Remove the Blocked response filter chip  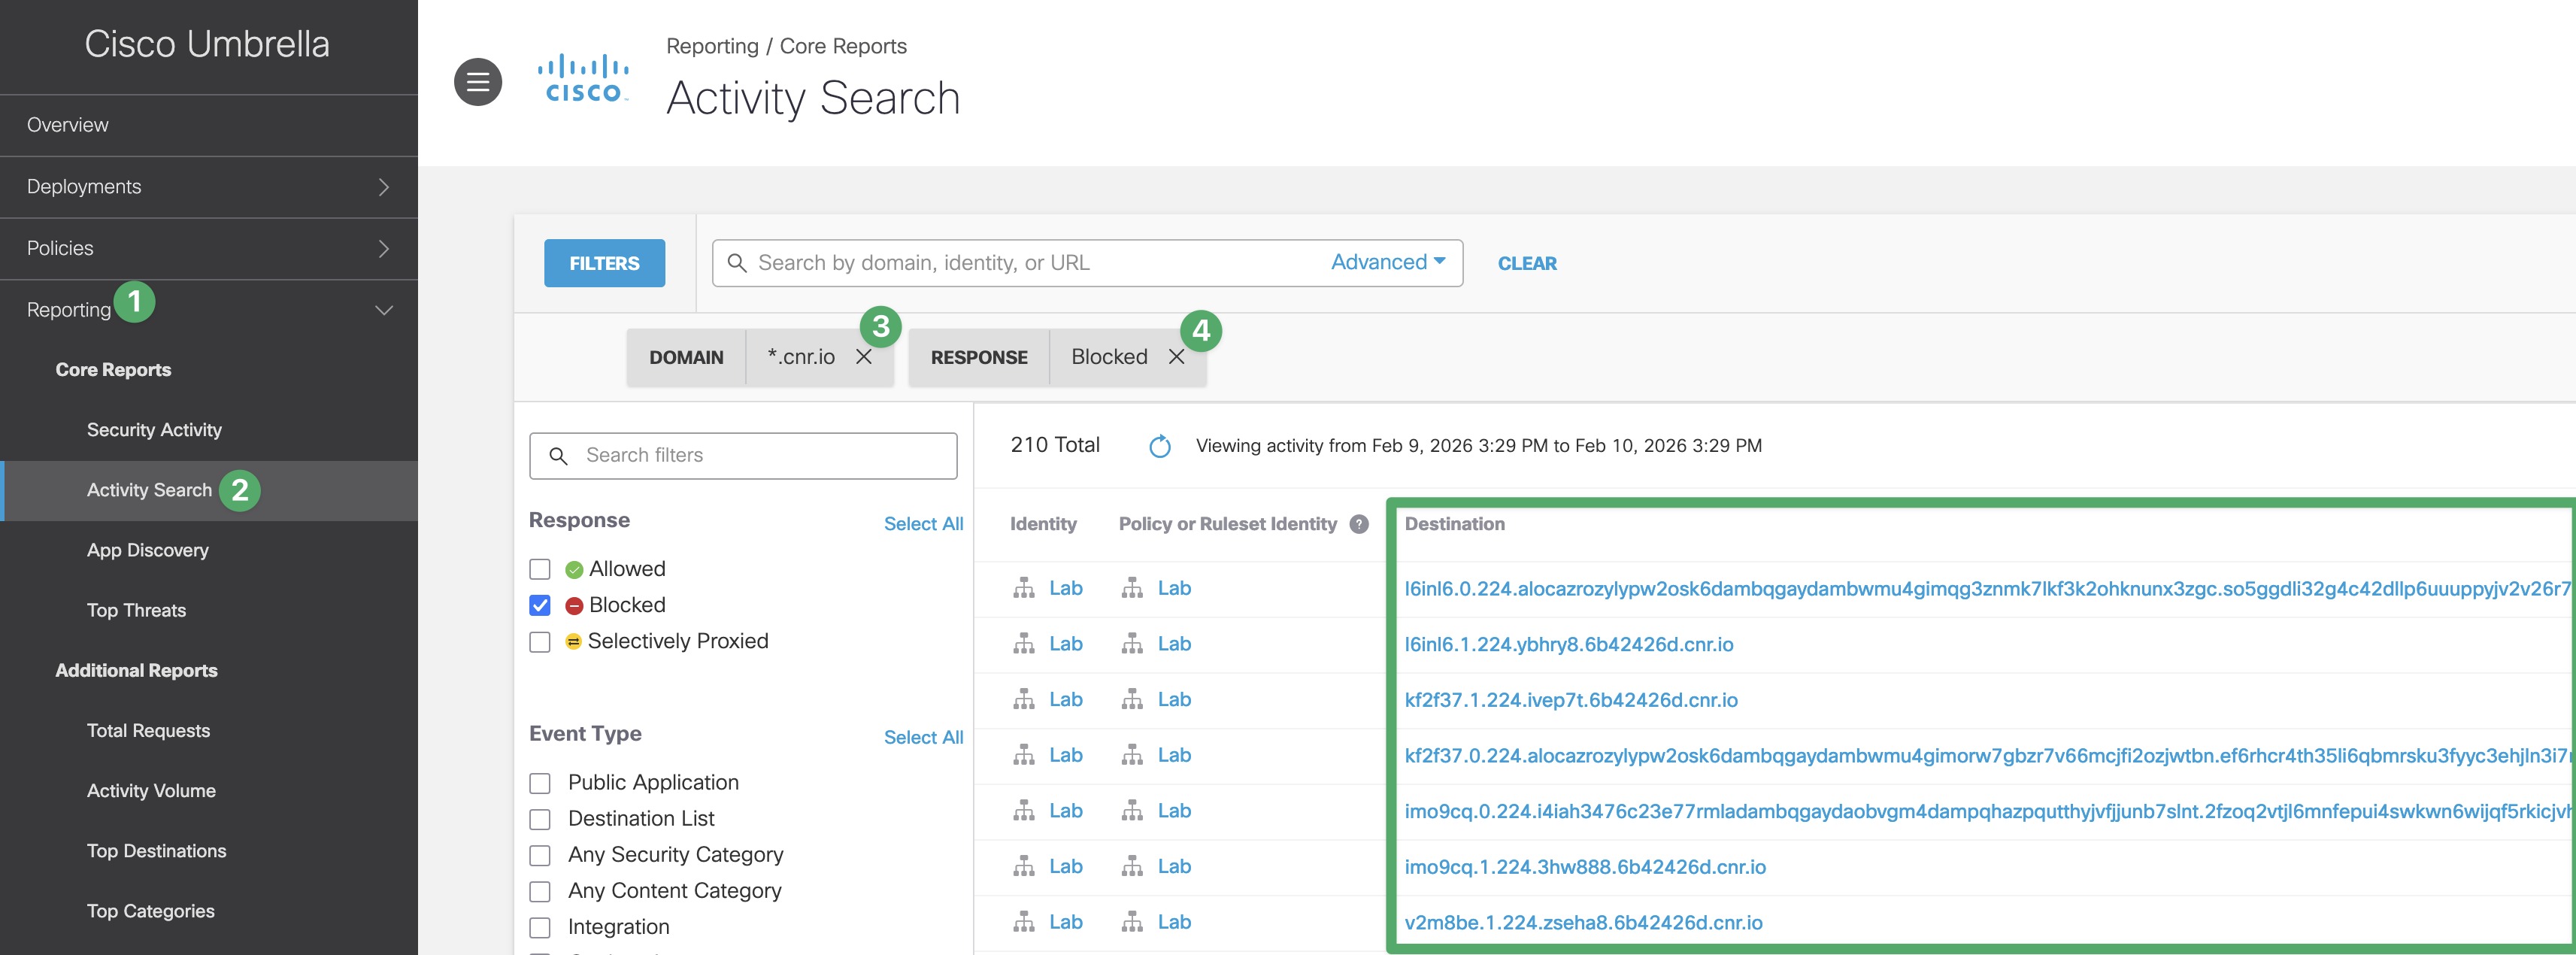click(x=1176, y=357)
